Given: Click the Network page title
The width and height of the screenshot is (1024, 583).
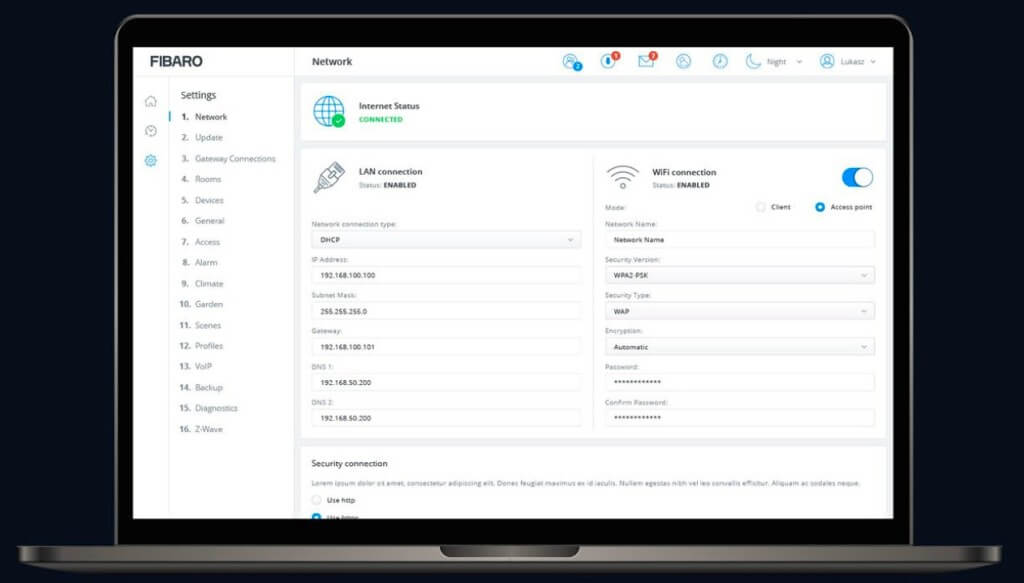Looking at the screenshot, I should coord(332,61).
